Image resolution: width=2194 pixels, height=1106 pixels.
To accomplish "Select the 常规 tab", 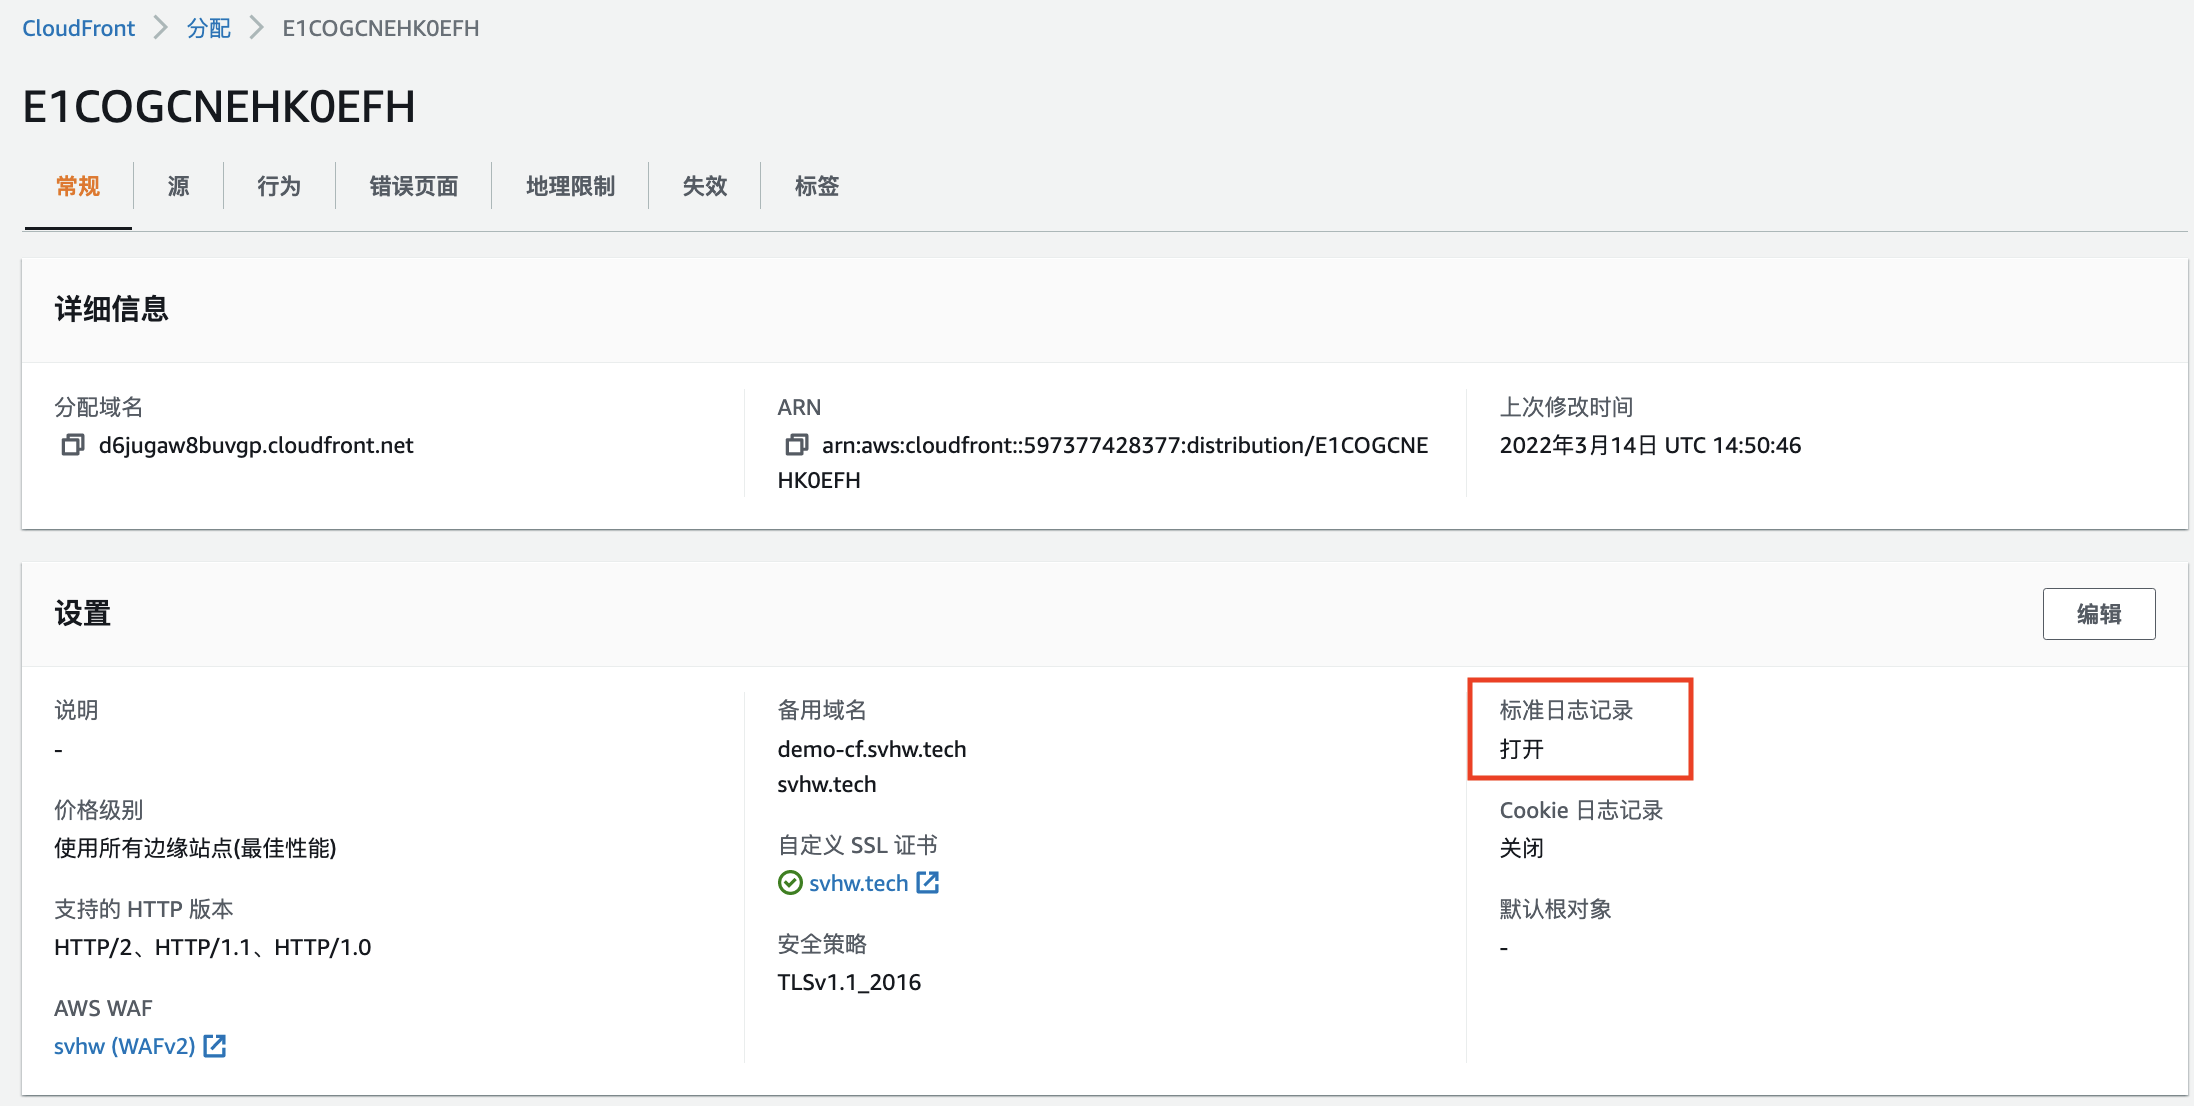I will 78,186.
